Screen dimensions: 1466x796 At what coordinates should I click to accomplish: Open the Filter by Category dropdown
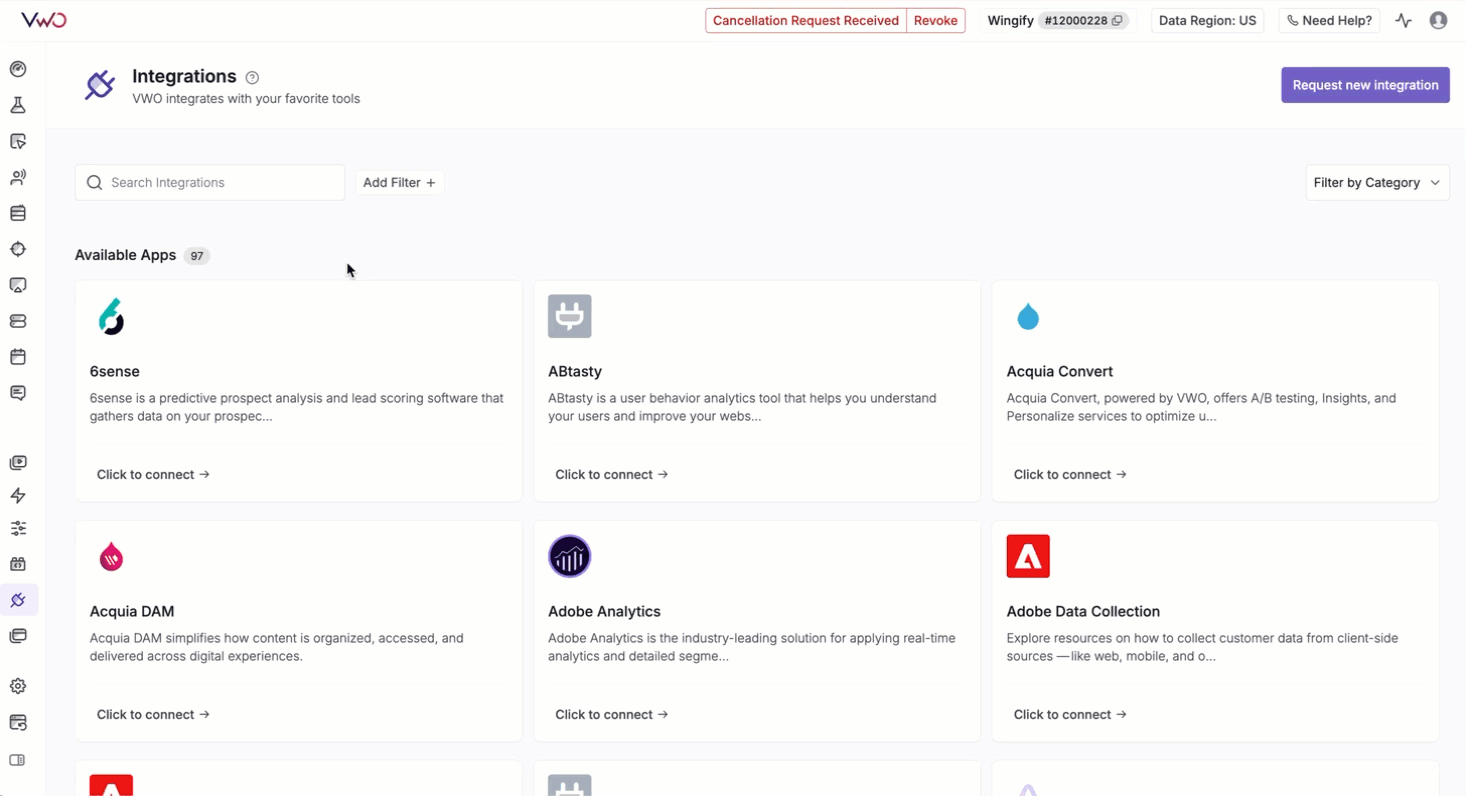1377,183
